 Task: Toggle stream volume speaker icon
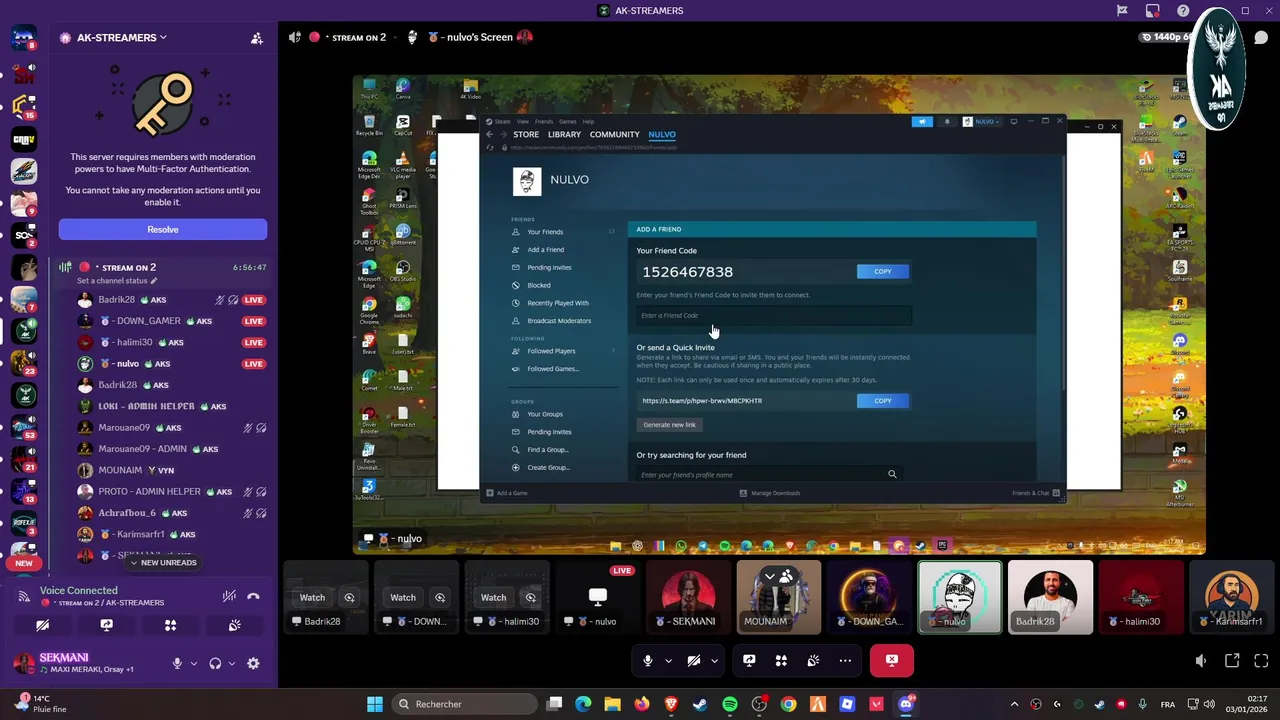tap(1201, 660)
